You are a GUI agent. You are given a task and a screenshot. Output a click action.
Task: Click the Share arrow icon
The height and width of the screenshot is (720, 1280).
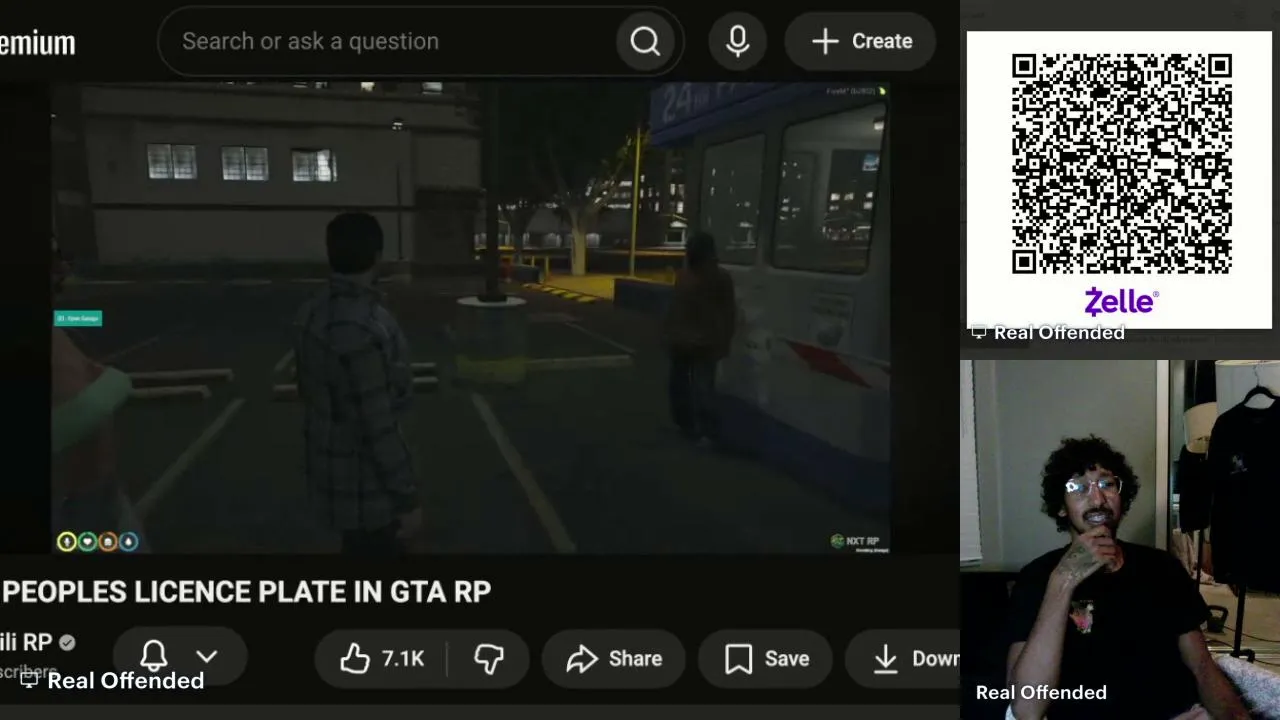tap(581, 658)
